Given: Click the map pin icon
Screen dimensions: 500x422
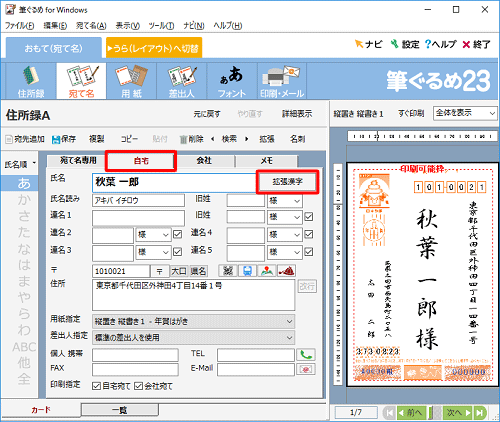Looking at the screenshot, I should [267, 271].
